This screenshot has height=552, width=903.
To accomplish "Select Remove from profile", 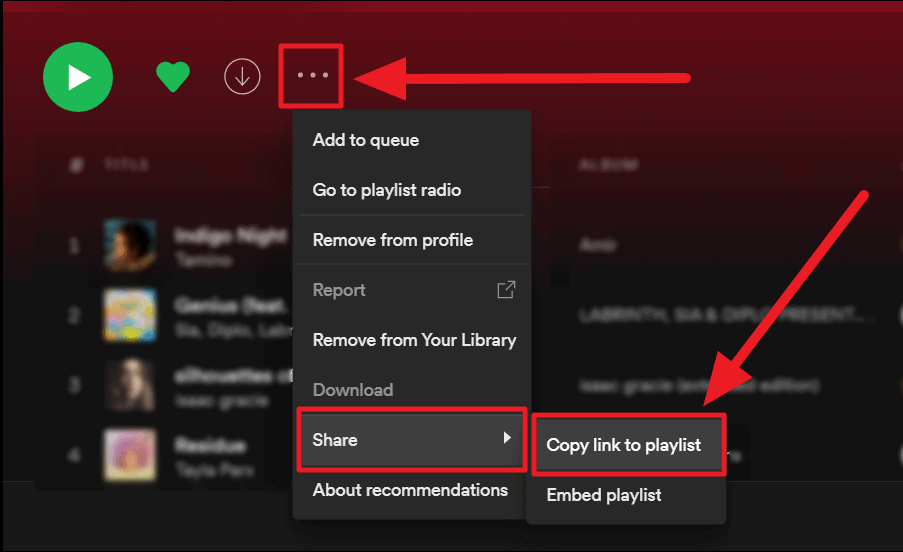I will [393, 240].
